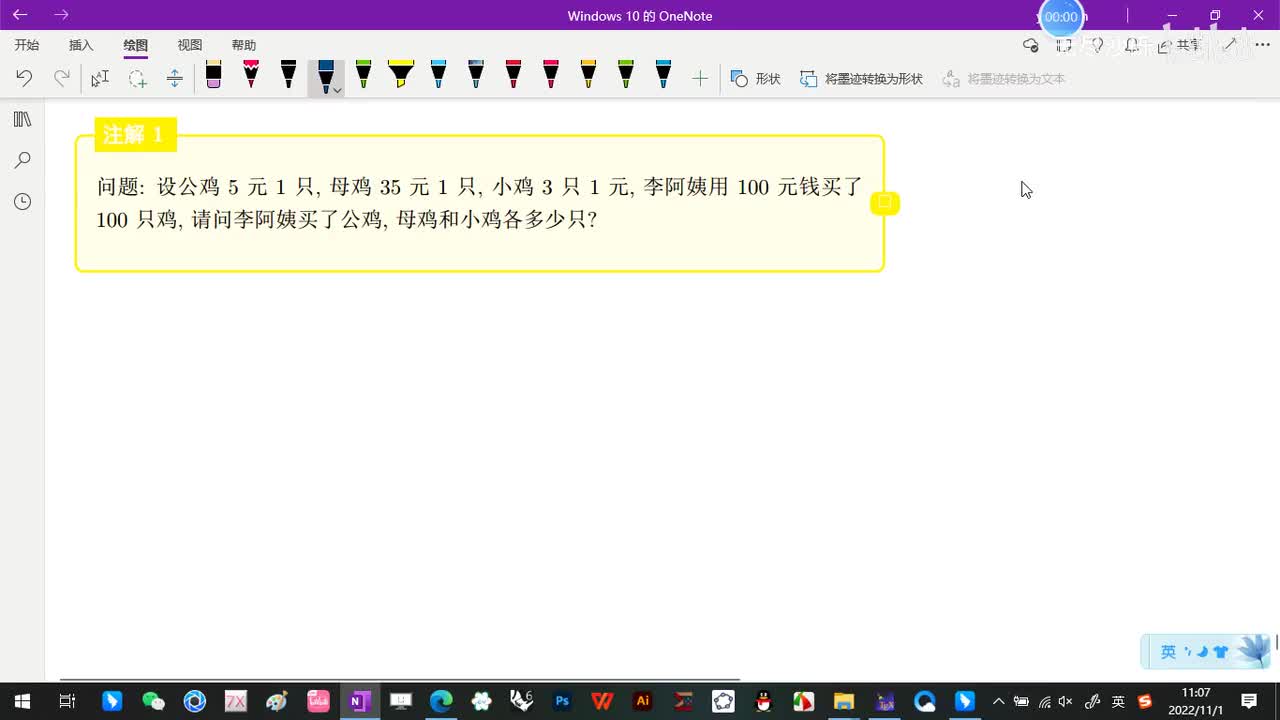Viewport: 1280px width, 720px height.
Task: Add a new pen with plus button
Action: click(700, 78)
